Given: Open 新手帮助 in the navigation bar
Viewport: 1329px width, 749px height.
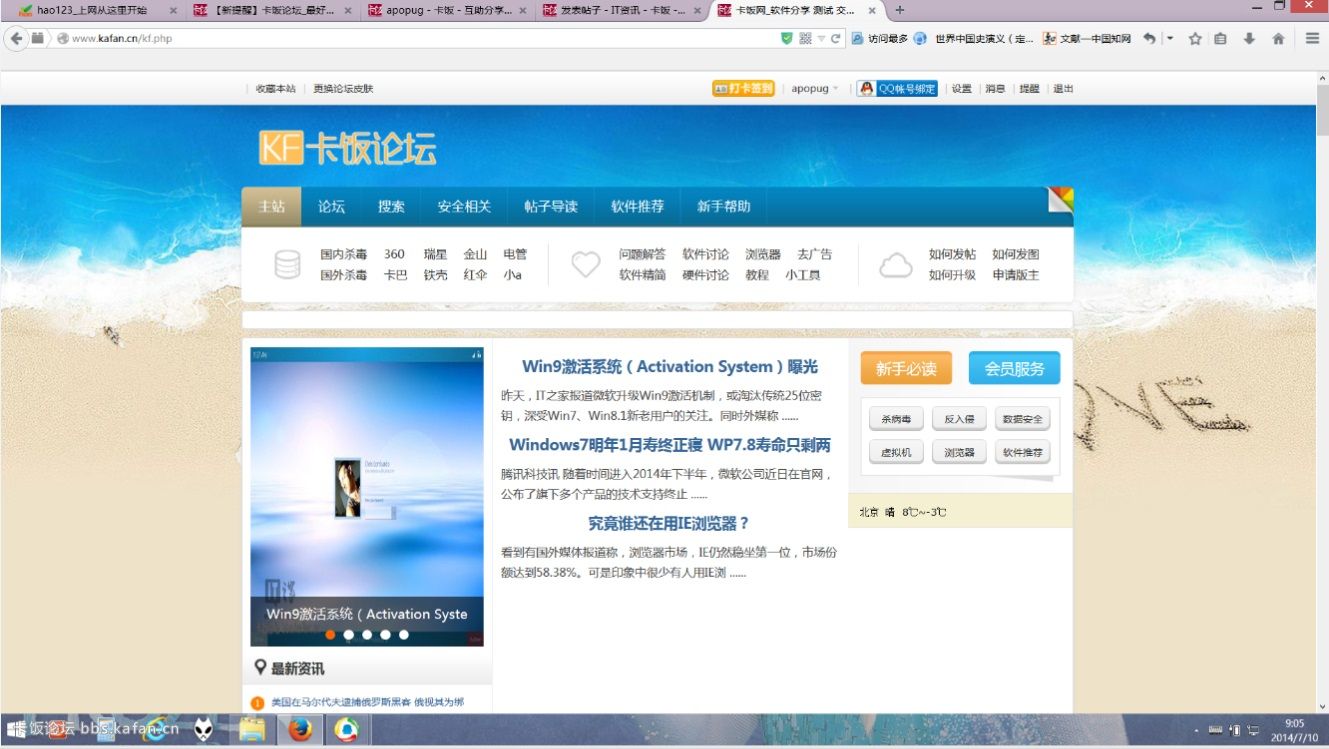Looking at the screenshot, I should tap(723, 207).
